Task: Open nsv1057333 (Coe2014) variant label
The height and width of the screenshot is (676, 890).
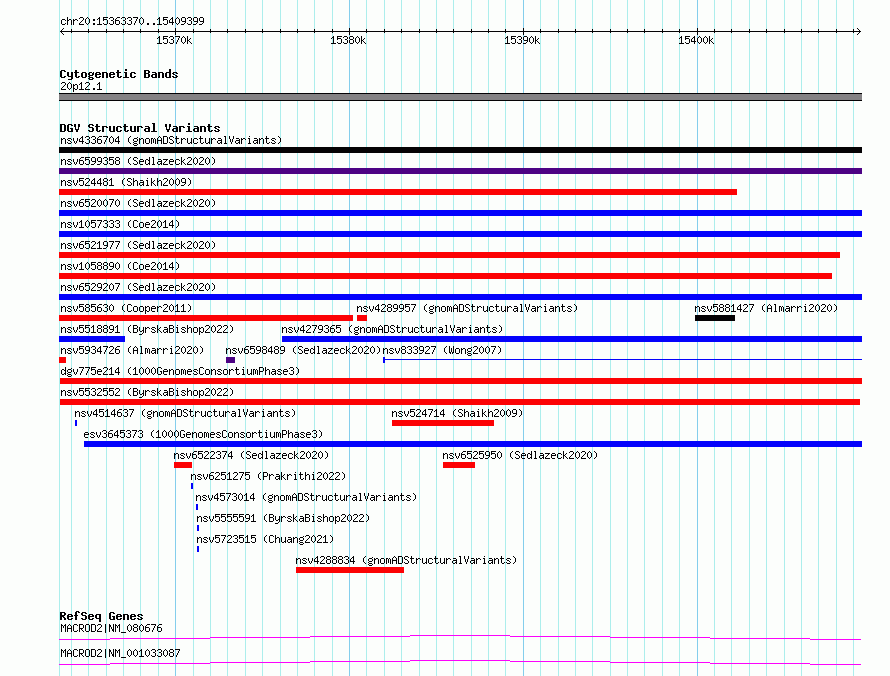Action: [120, 224]
